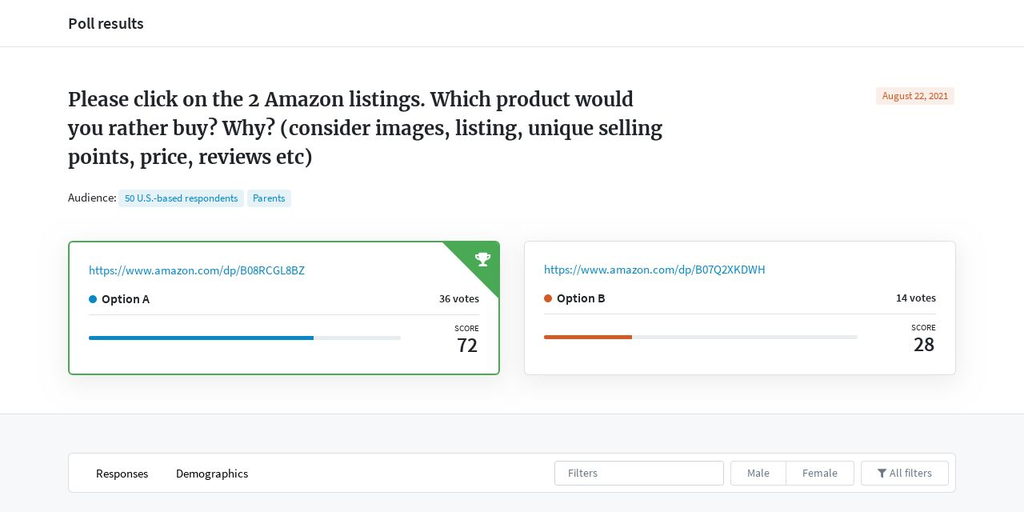Click the 14 votes label on Option B
This screenshot has height=512, width=1024.
point(916,298)
